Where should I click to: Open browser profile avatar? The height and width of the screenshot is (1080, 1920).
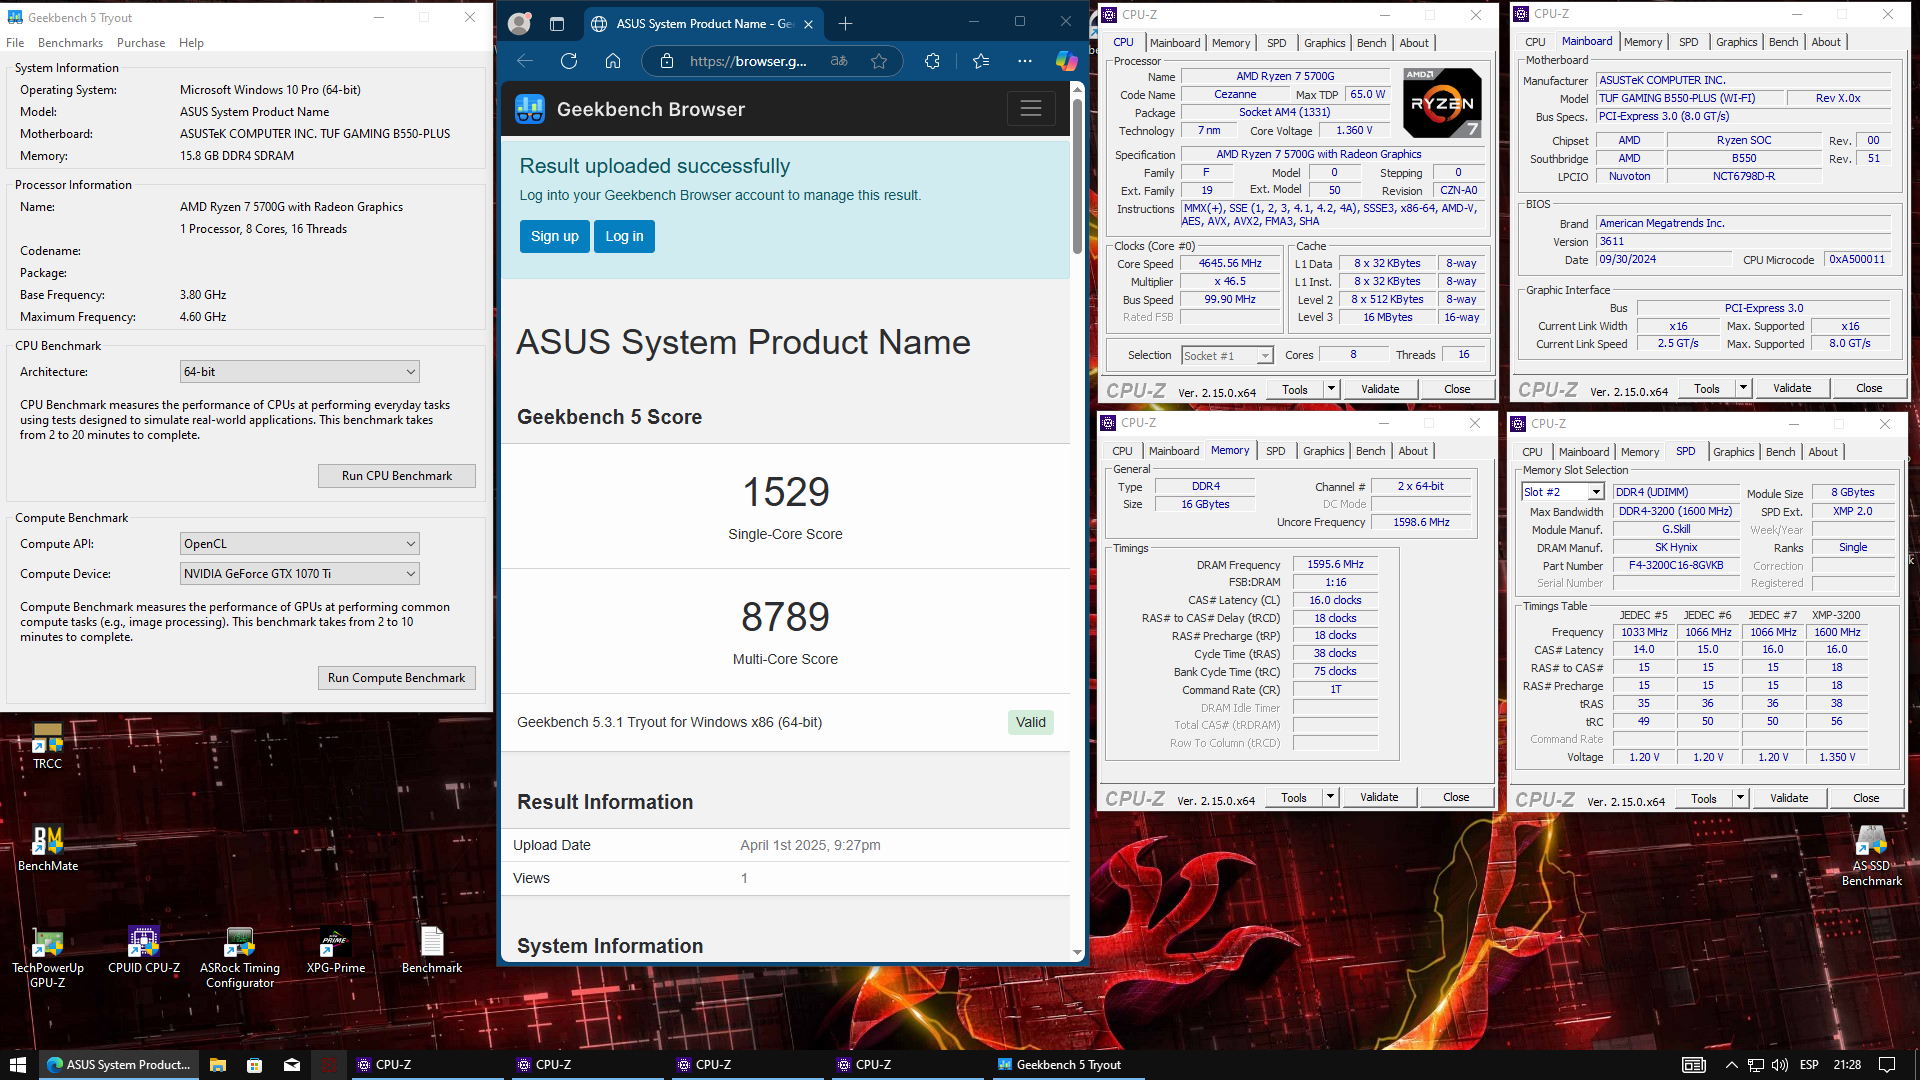[x=519, y=23]
